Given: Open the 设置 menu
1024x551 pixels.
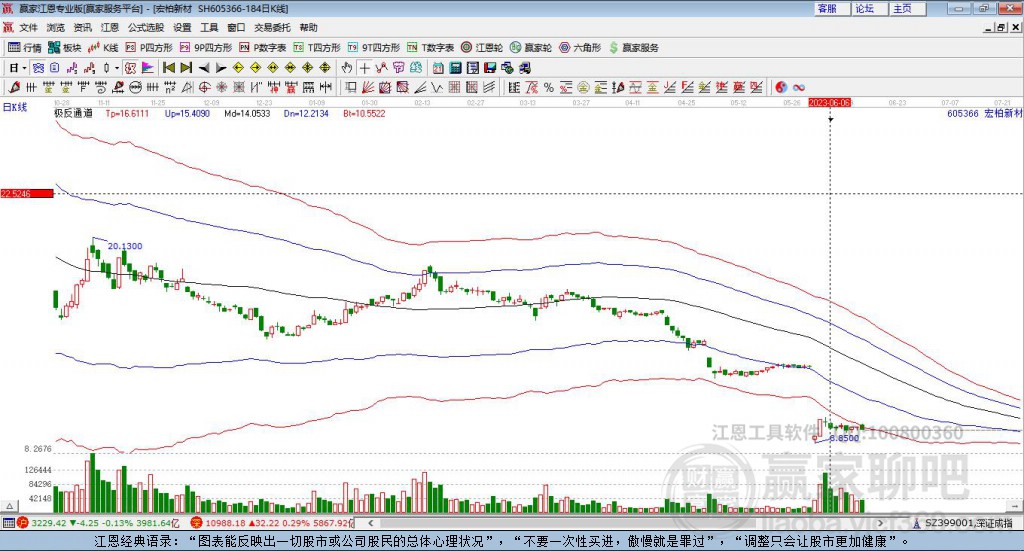Looking at the screenshot, I should (182, 27).
